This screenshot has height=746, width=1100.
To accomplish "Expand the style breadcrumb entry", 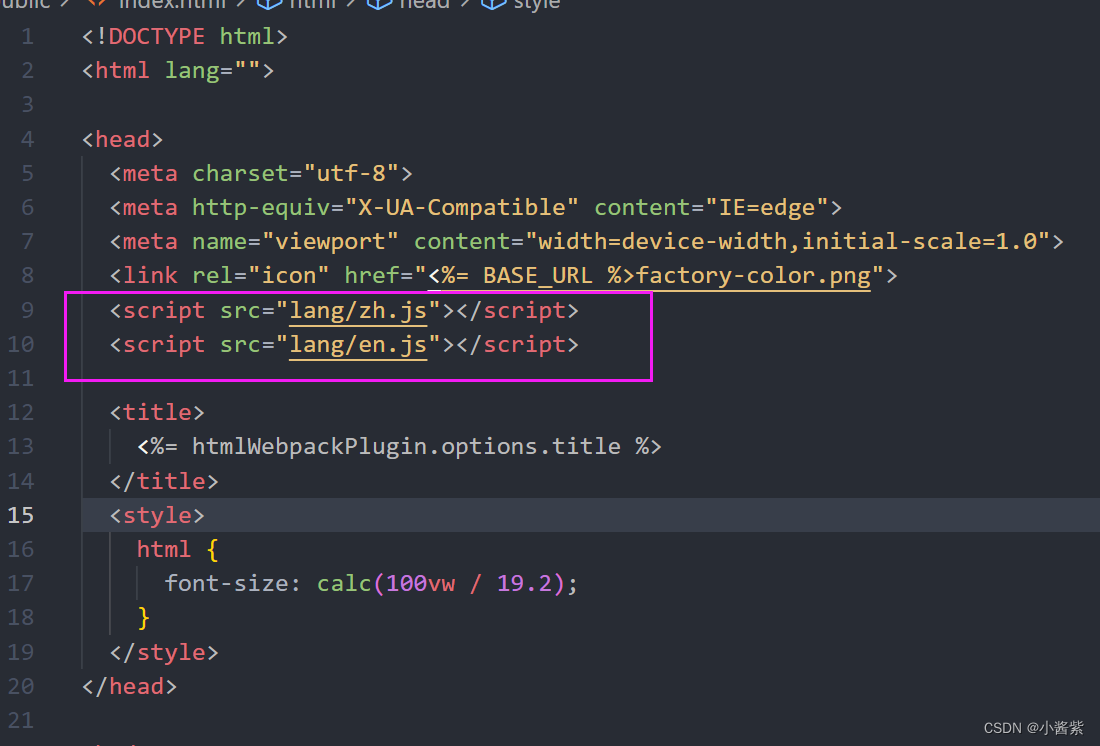I will 537,5.
